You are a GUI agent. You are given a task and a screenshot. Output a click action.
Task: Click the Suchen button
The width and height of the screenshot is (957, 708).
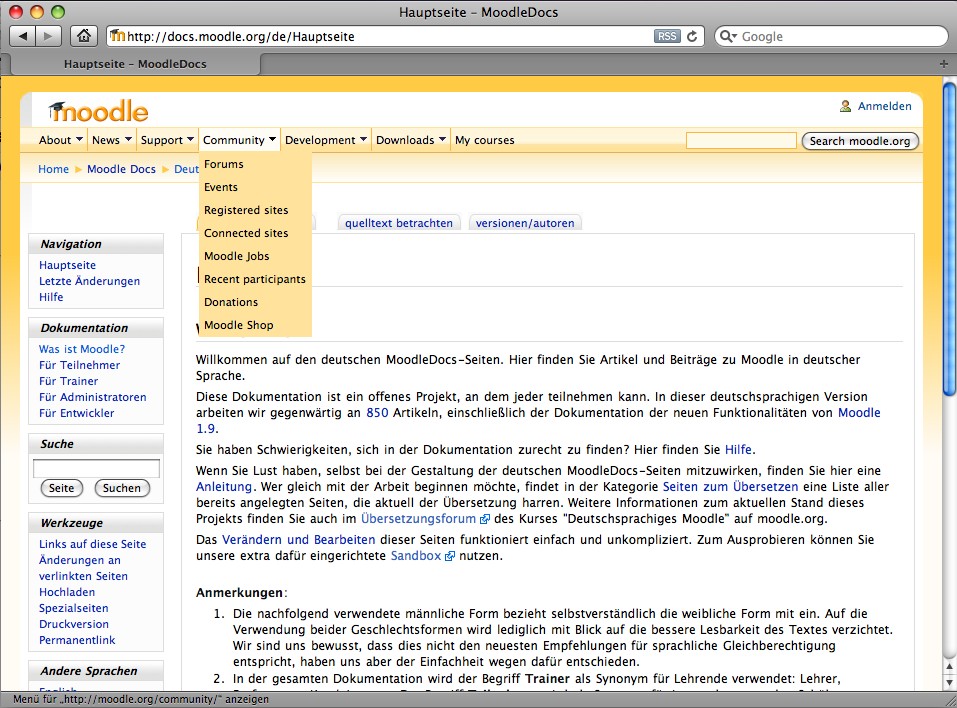click(x=121, y=488)
